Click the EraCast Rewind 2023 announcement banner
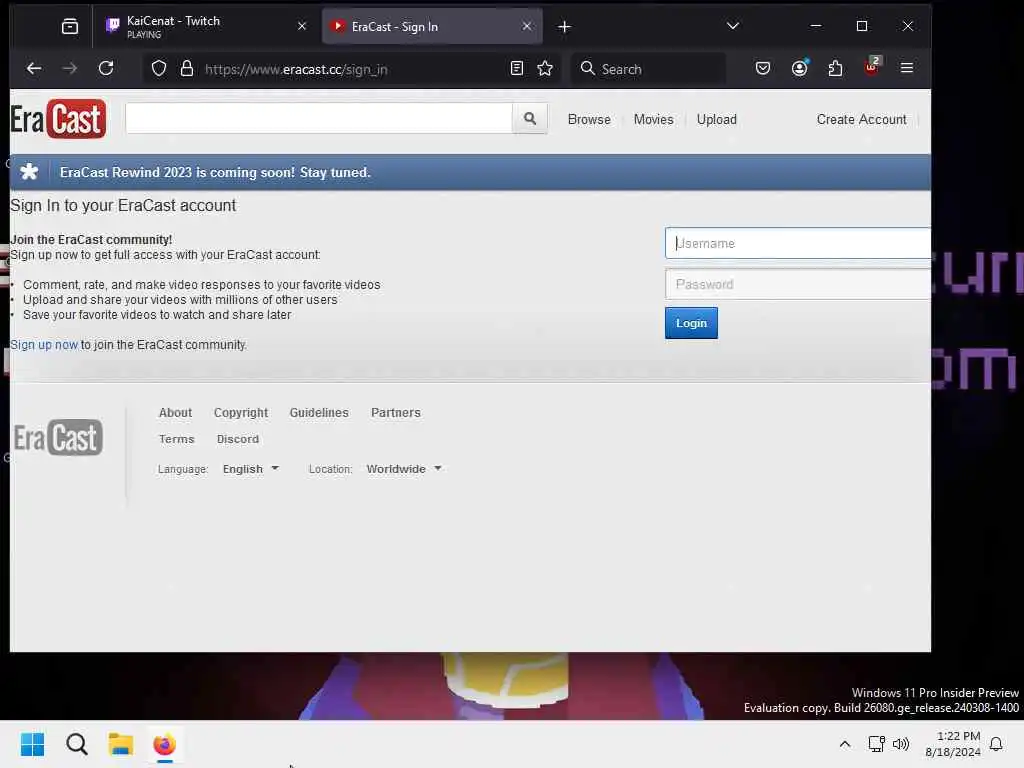 point(470,172)
